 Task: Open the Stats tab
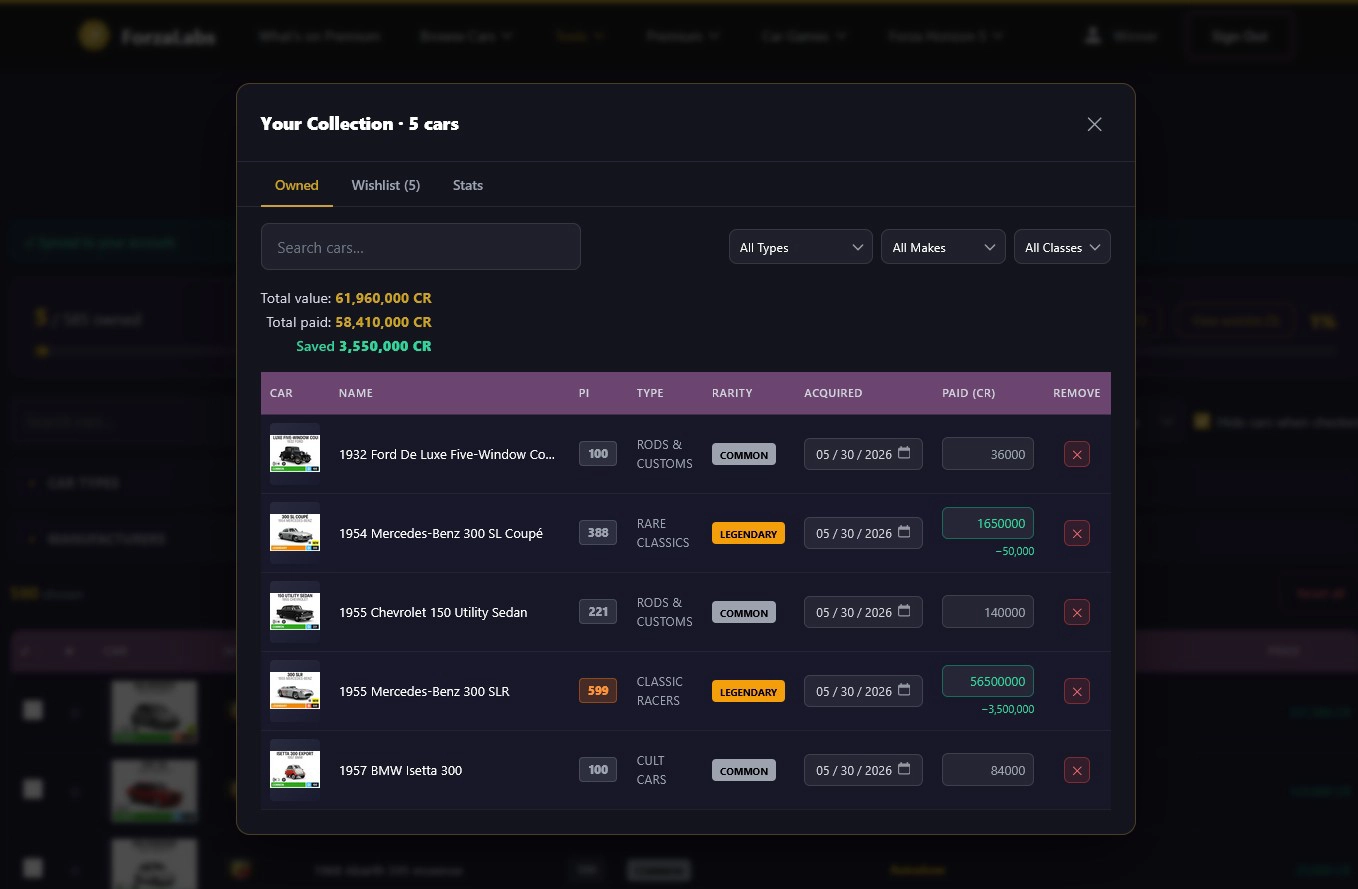(468, 185)
